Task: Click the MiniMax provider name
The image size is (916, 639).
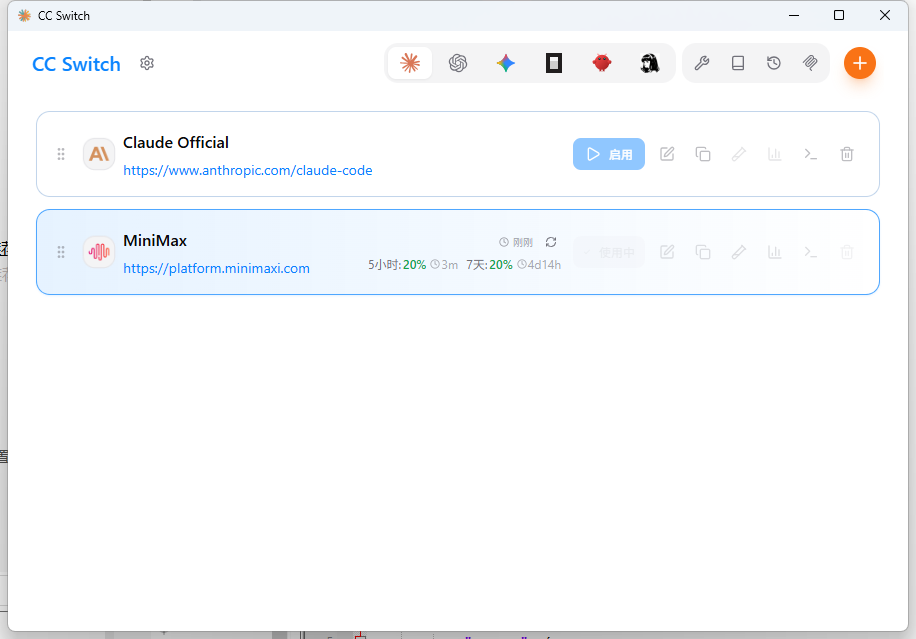Action: 155,241
